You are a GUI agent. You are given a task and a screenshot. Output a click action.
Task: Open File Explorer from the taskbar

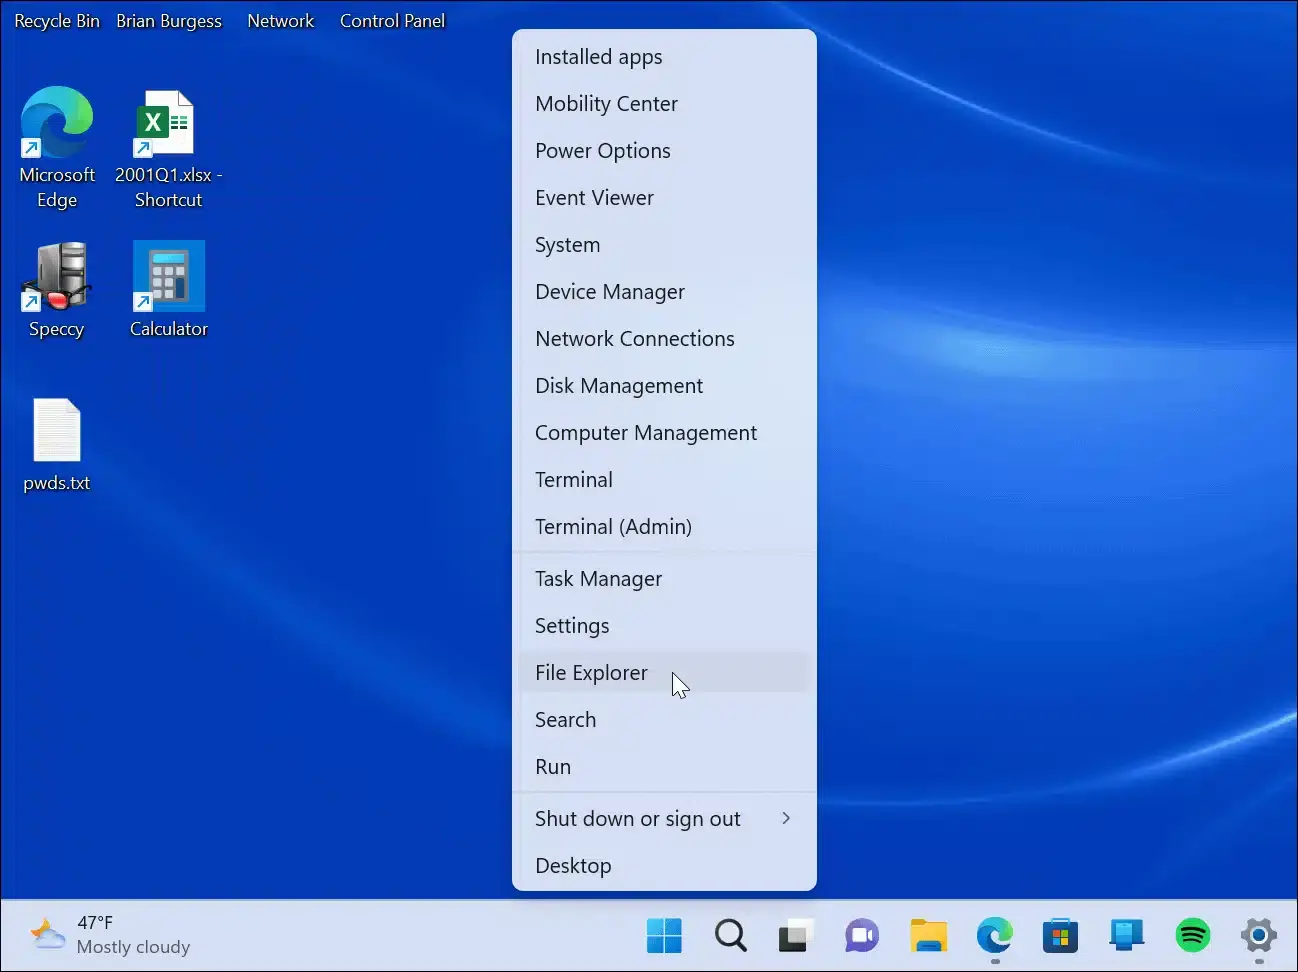click(928, 936)
